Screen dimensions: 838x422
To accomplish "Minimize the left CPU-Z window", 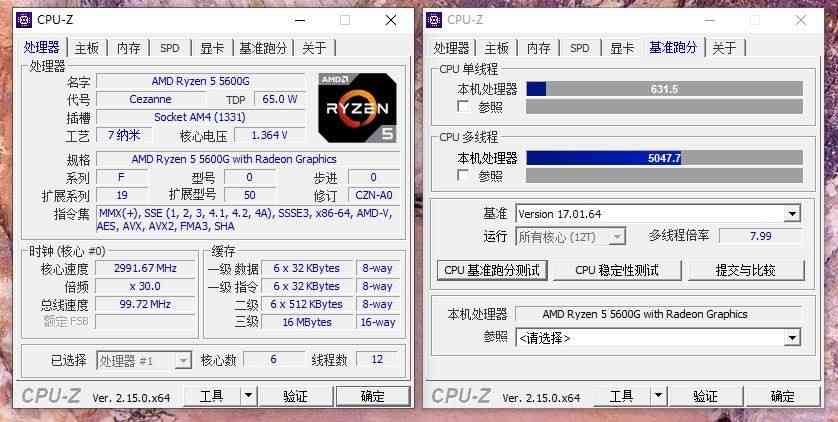I will coord(300,20).
